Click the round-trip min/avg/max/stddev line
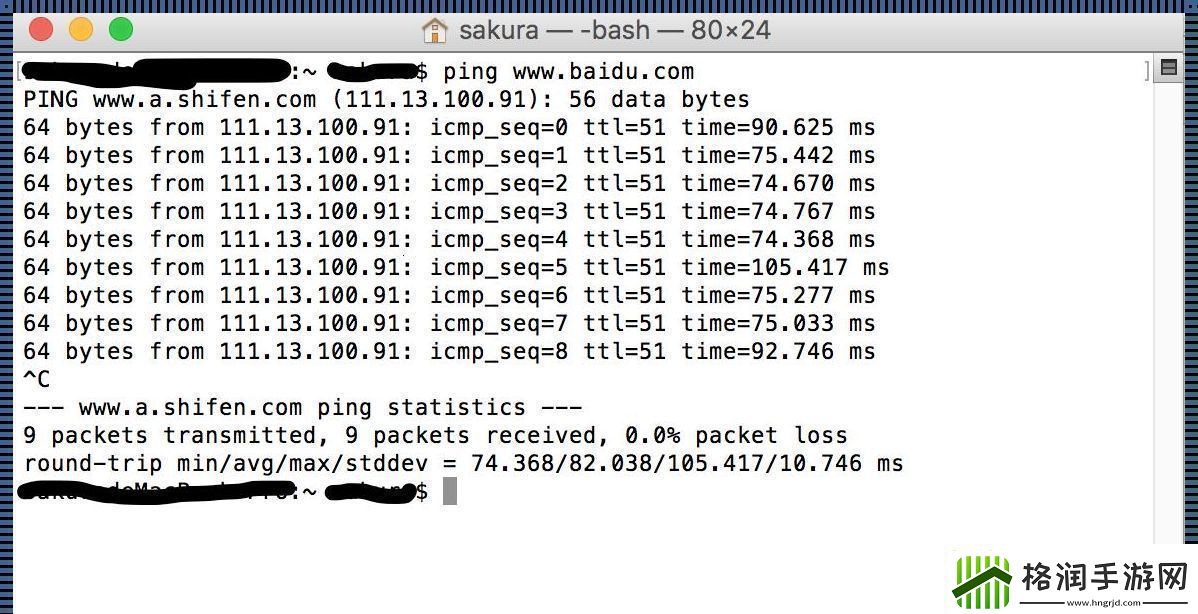Image resolution: width=1198 pixels, height=614 pixels. pyautogui.click(x=463, y=463)
